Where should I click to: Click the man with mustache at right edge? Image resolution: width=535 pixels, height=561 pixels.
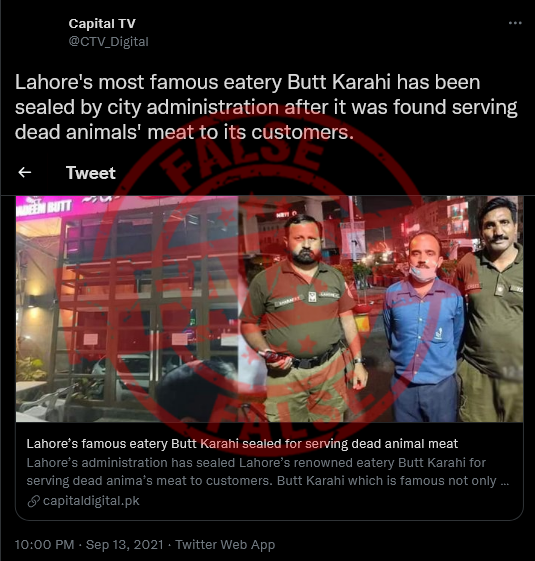click(x=492, y=308)
